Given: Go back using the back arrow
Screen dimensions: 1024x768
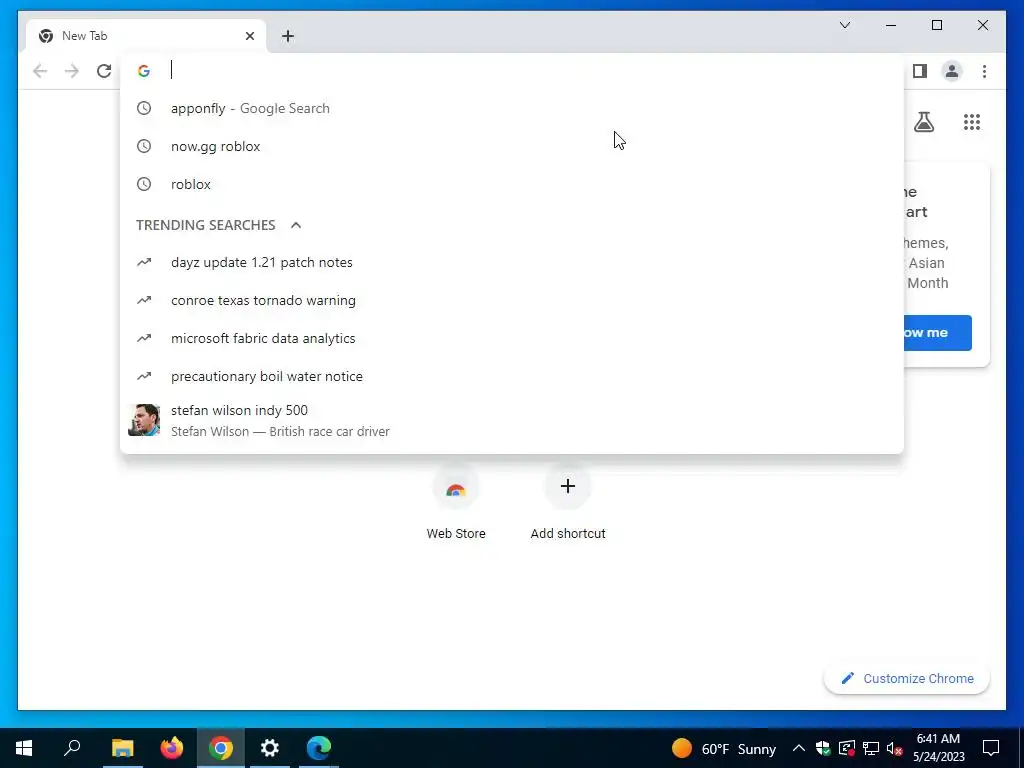Looking at the screenshot, I should pos(40,71).
